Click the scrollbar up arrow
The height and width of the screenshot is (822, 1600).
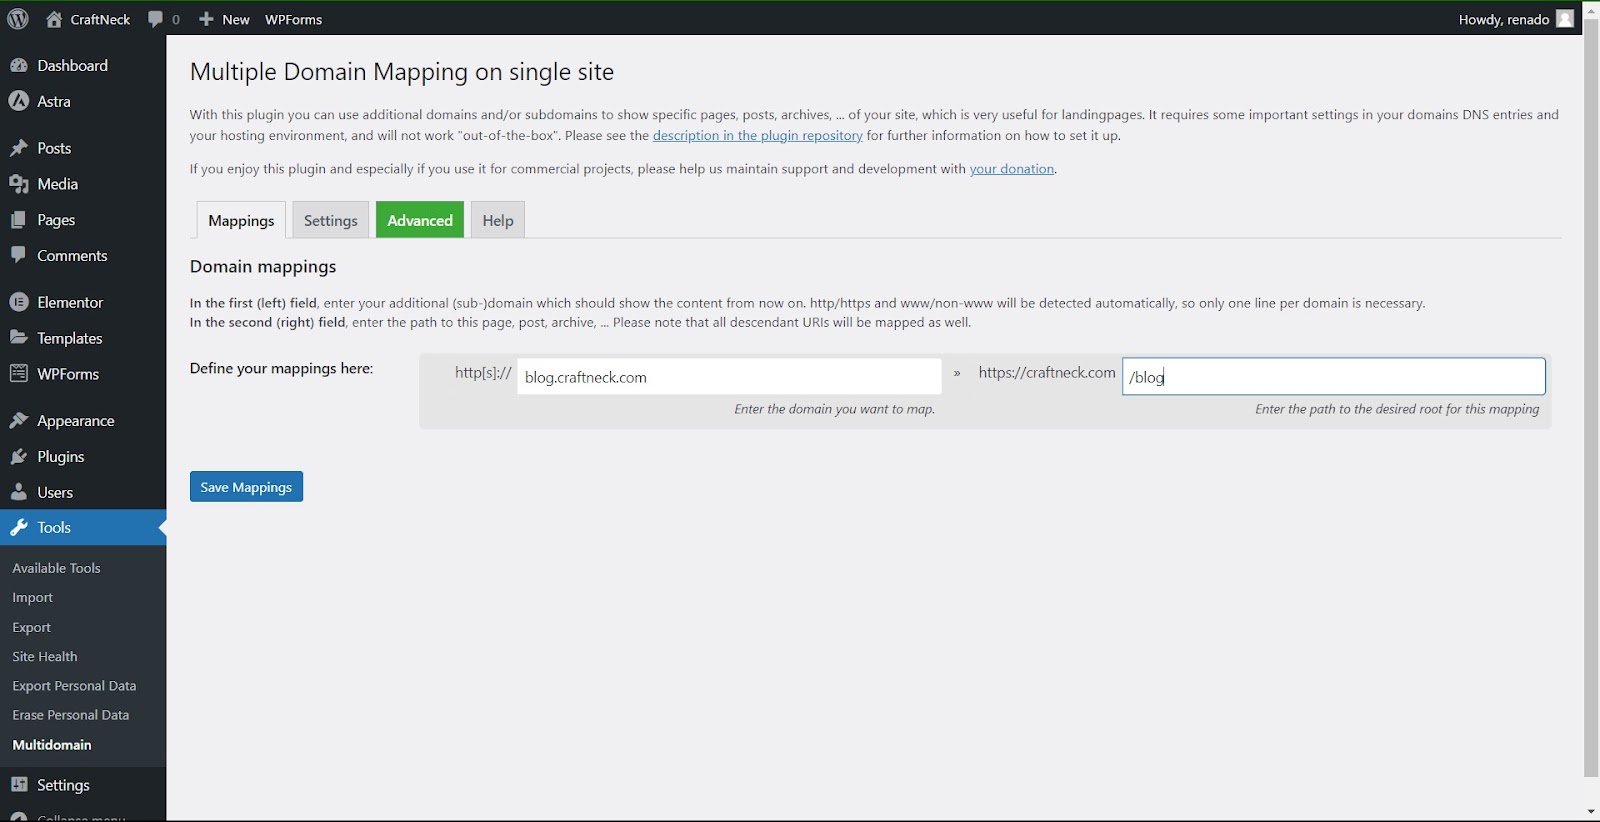tap(1591, 9)
